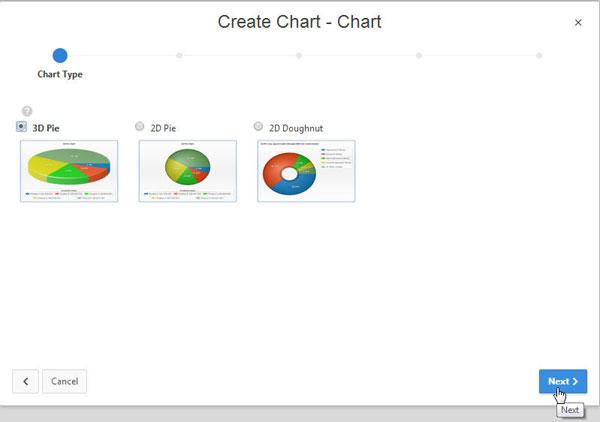Click the 2D Pie chart preview thumbnail
The image size is (600, 422).
click(188, 171)
